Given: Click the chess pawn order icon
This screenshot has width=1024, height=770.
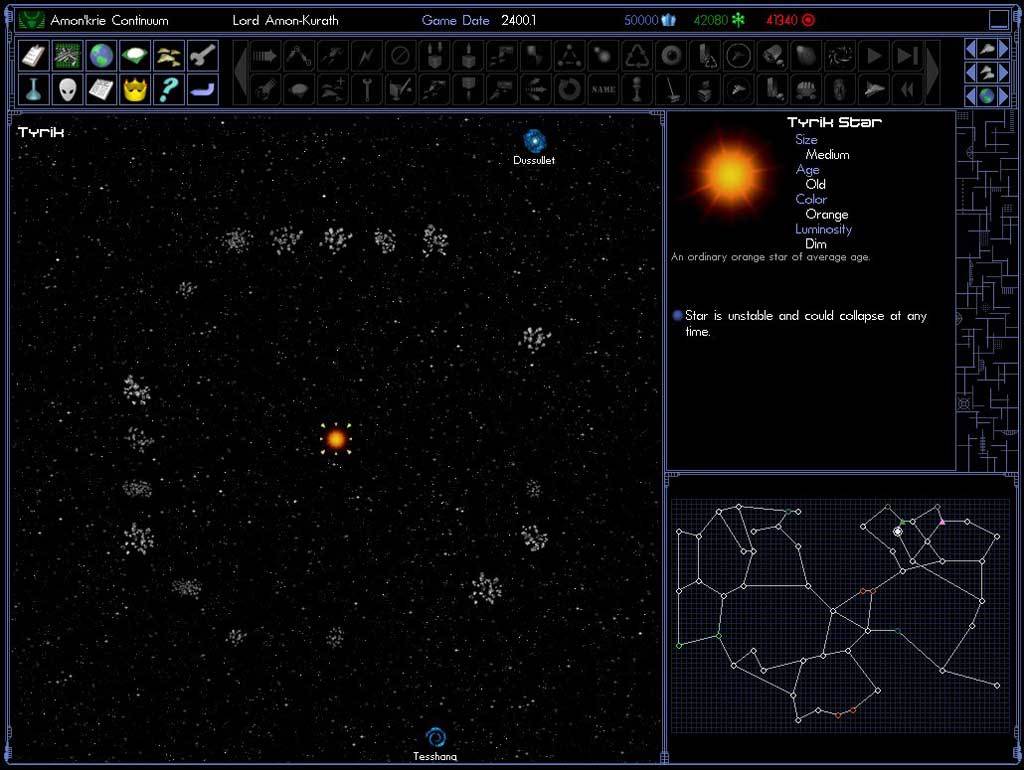Looking at the screenshot, I should [x=637, y=89].
